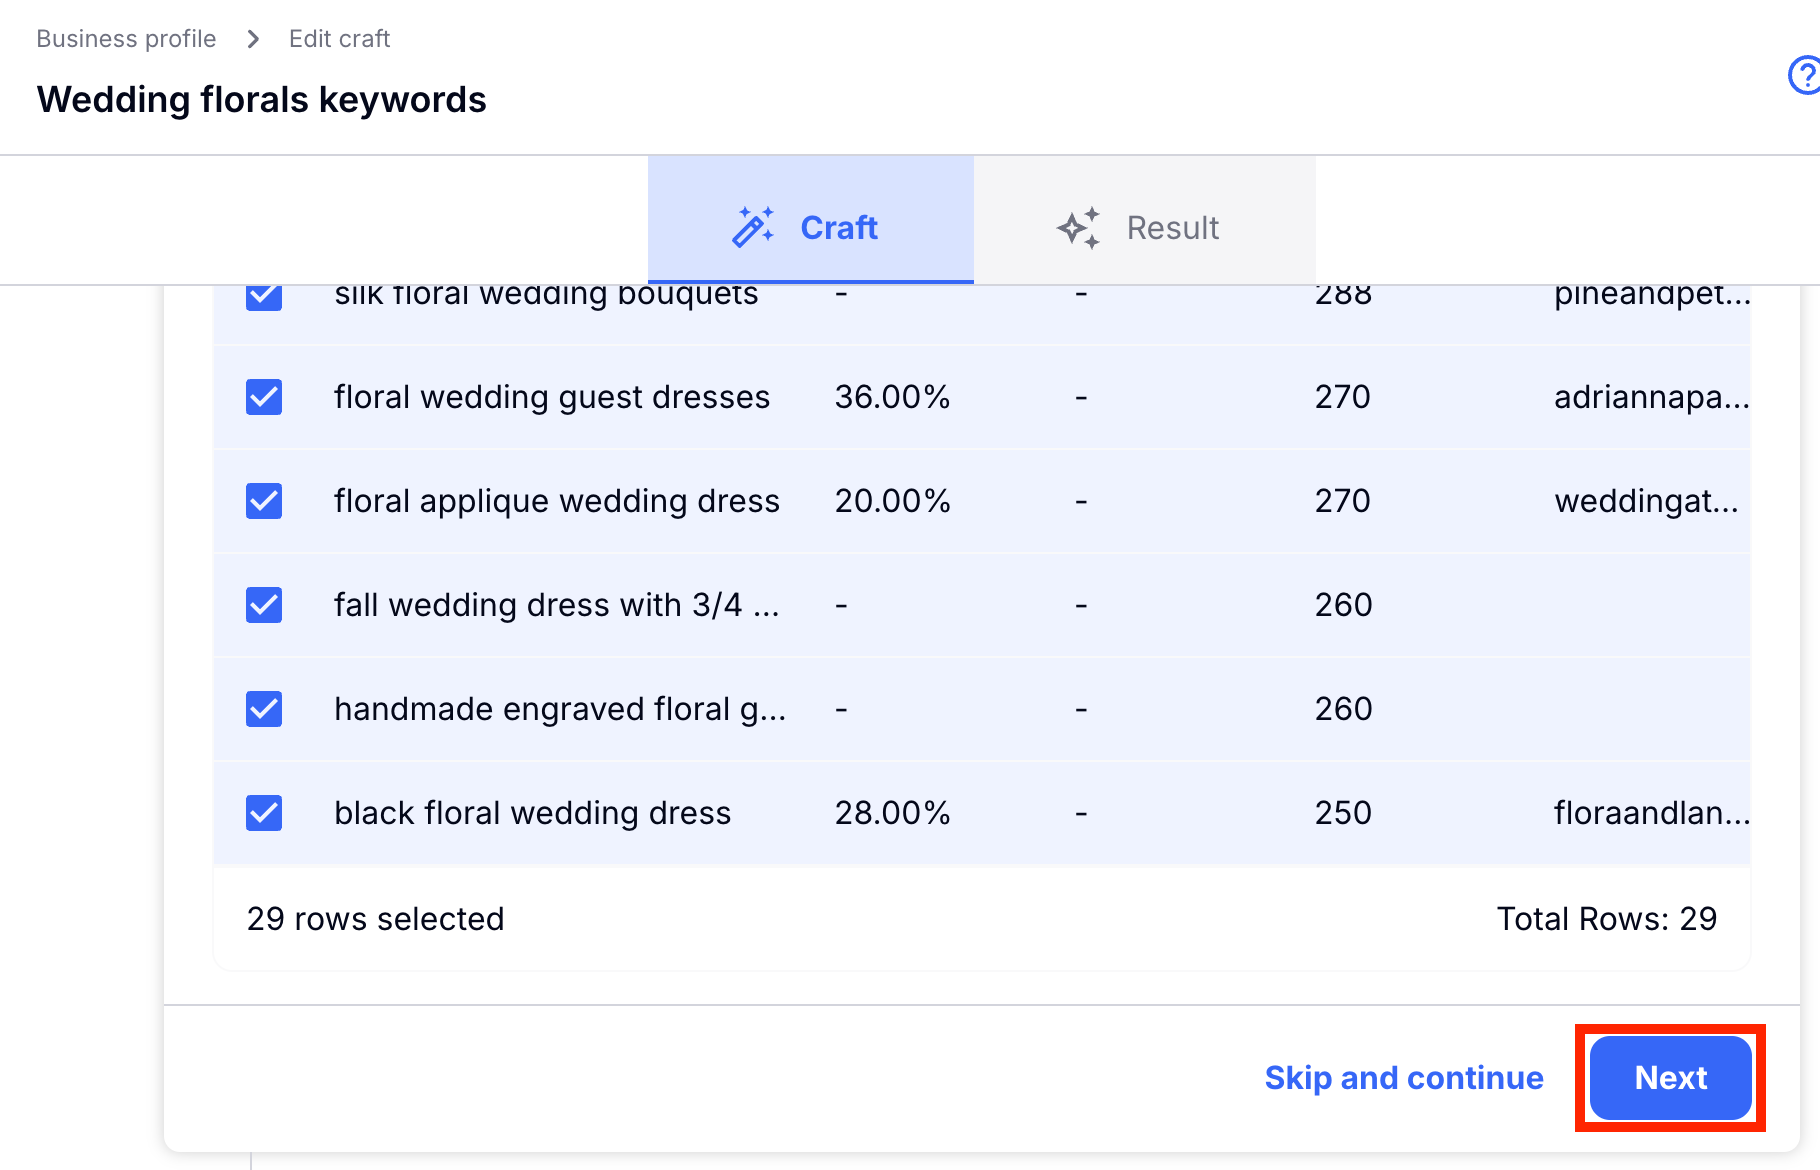The width and height of the screenshot is (1820, 1170).
Task: Select the Craft tab
Action: pyautogui.click(x=810, y=227)
